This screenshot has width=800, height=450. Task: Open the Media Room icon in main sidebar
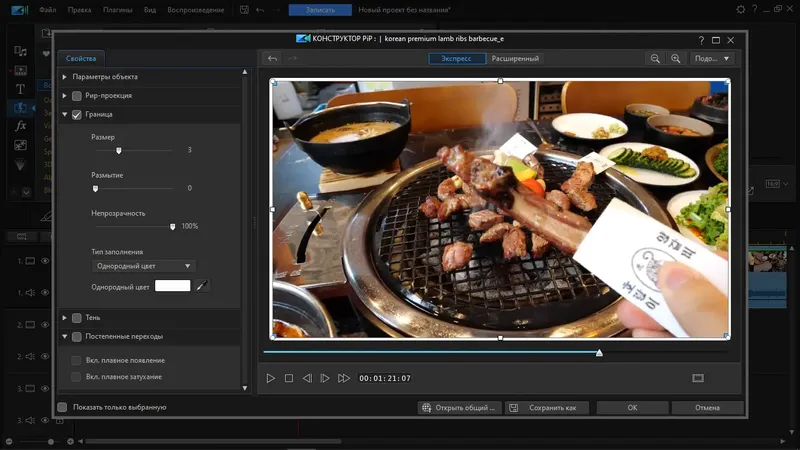coord(20,51)
